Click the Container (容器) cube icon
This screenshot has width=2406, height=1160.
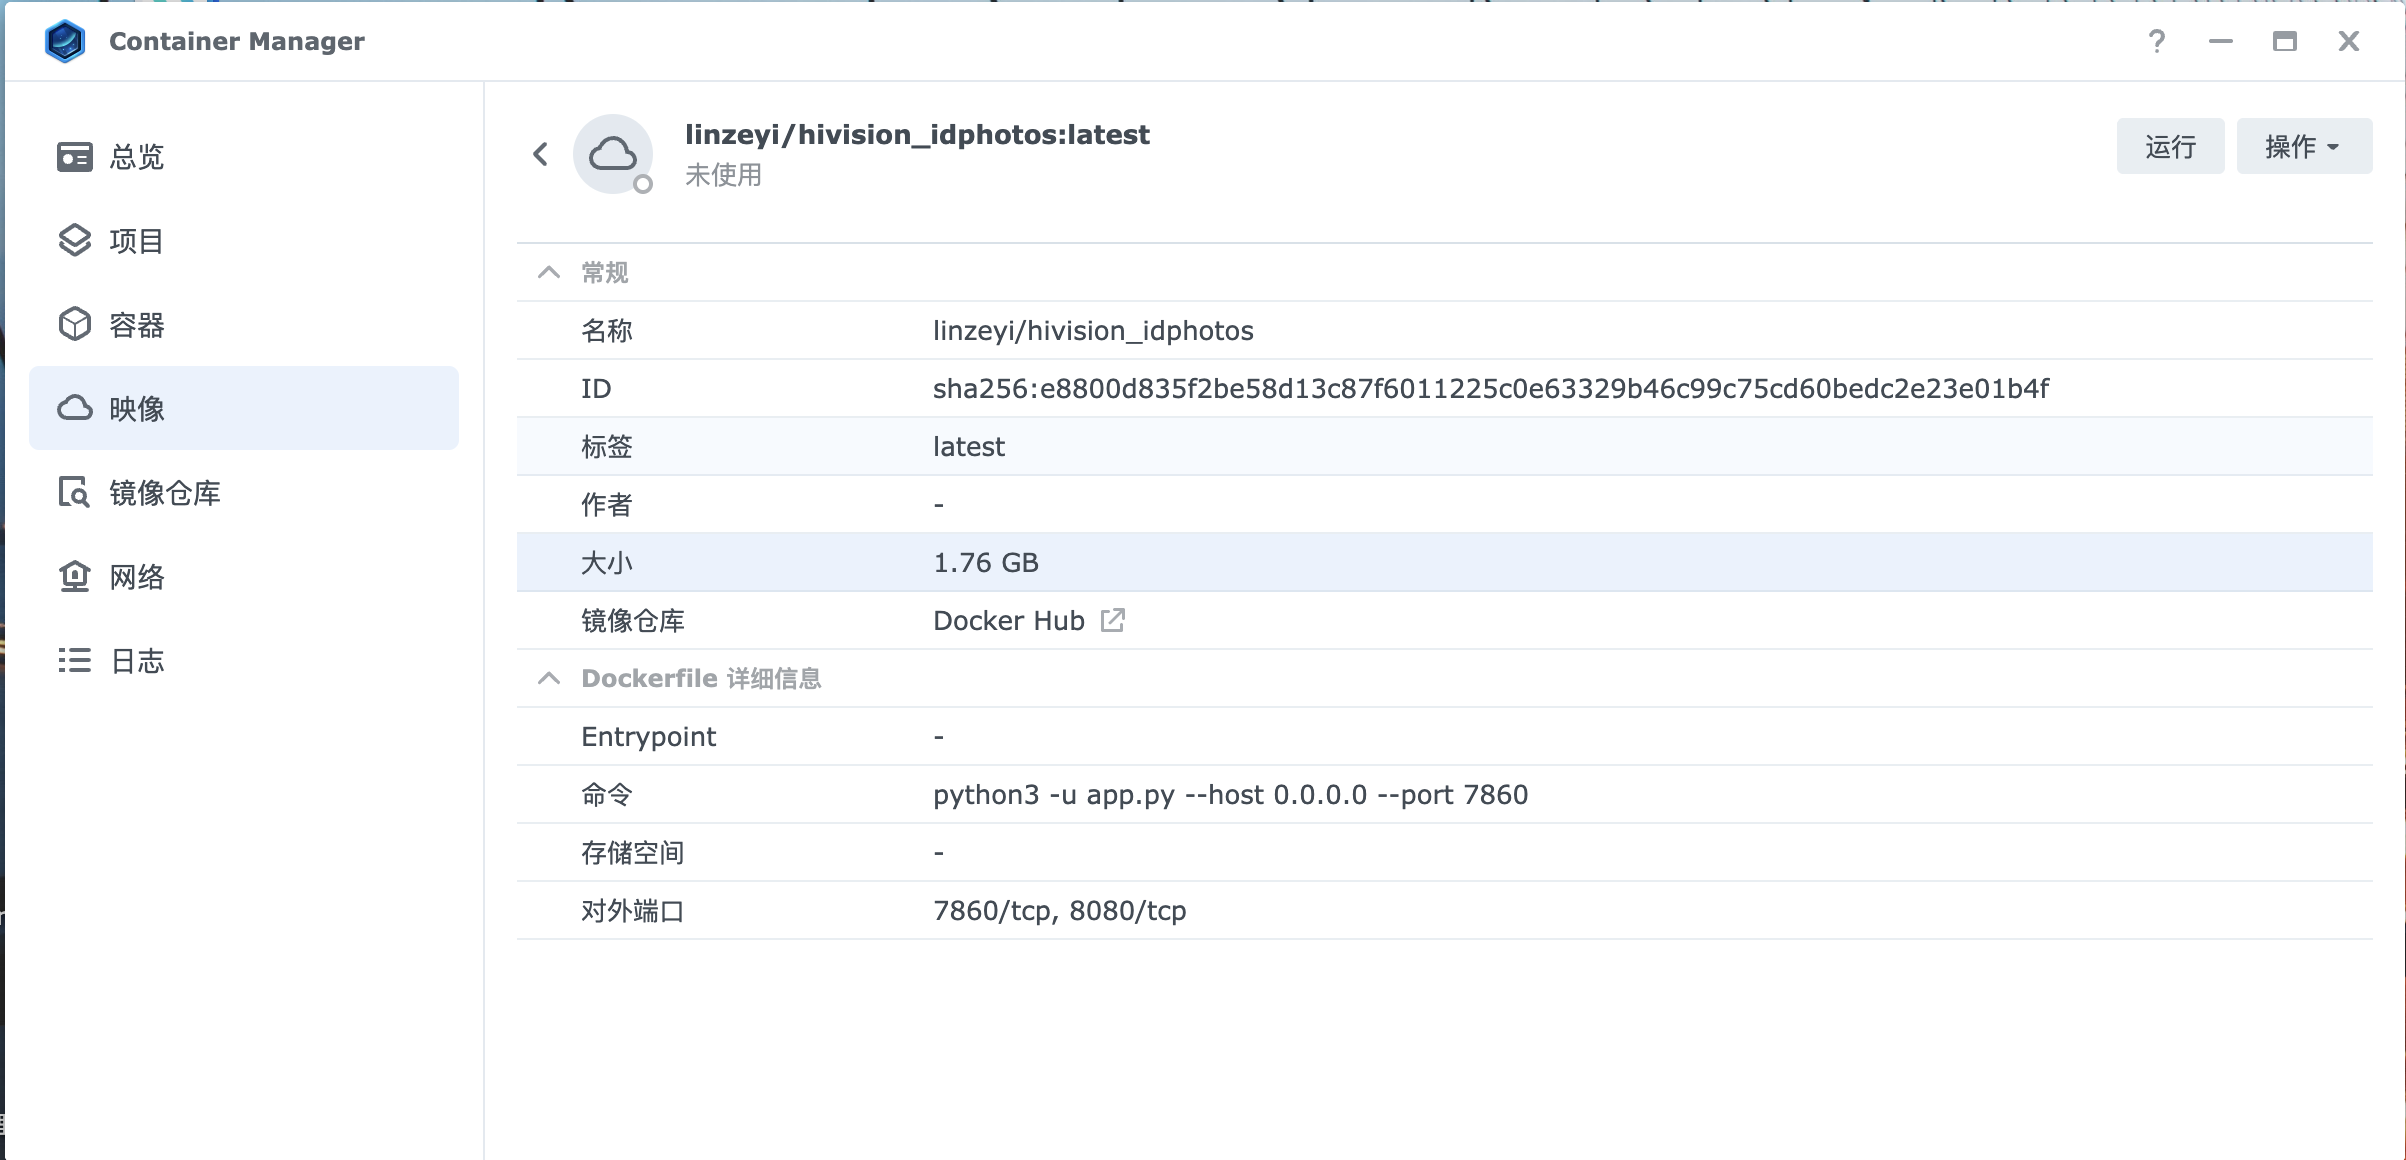coord(75,325)
